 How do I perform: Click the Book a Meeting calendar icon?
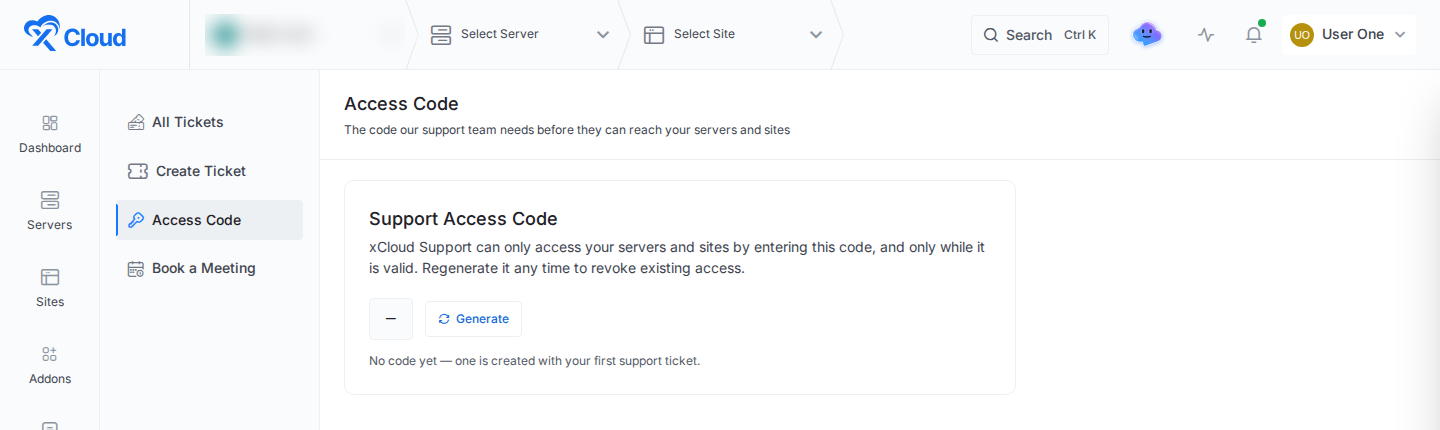[x=136, y=268]
